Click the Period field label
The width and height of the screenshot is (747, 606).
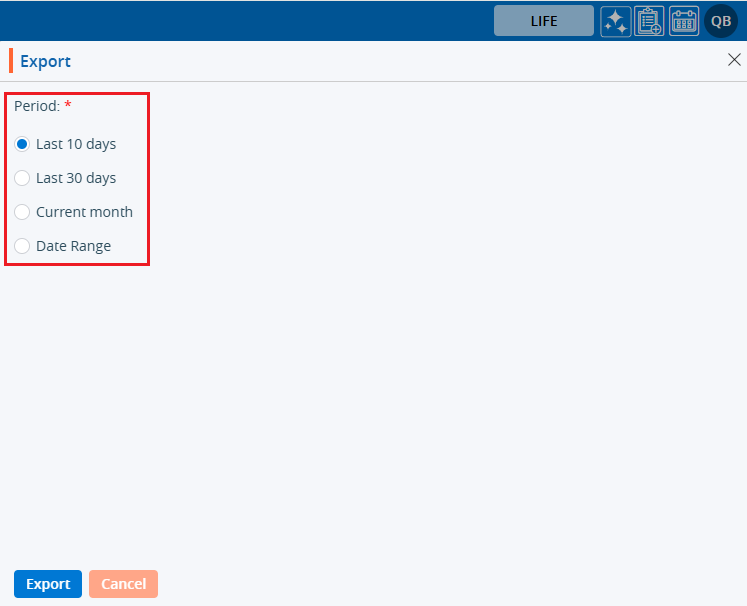(37, 105)
